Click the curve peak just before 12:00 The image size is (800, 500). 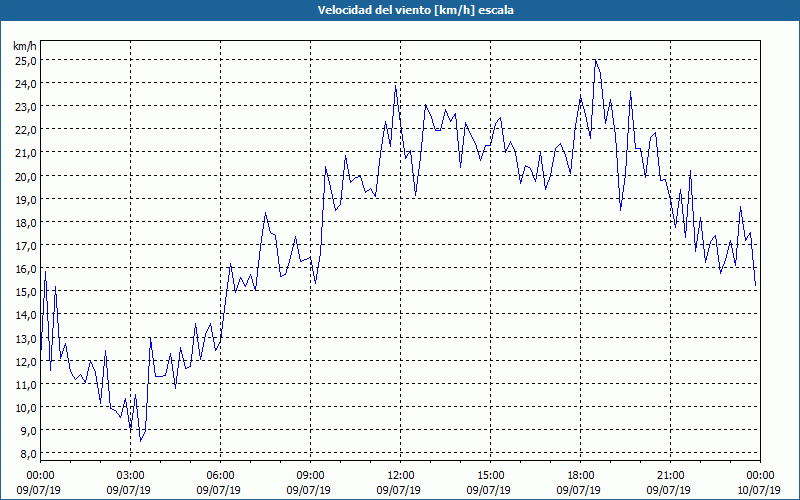coord(395,85)
